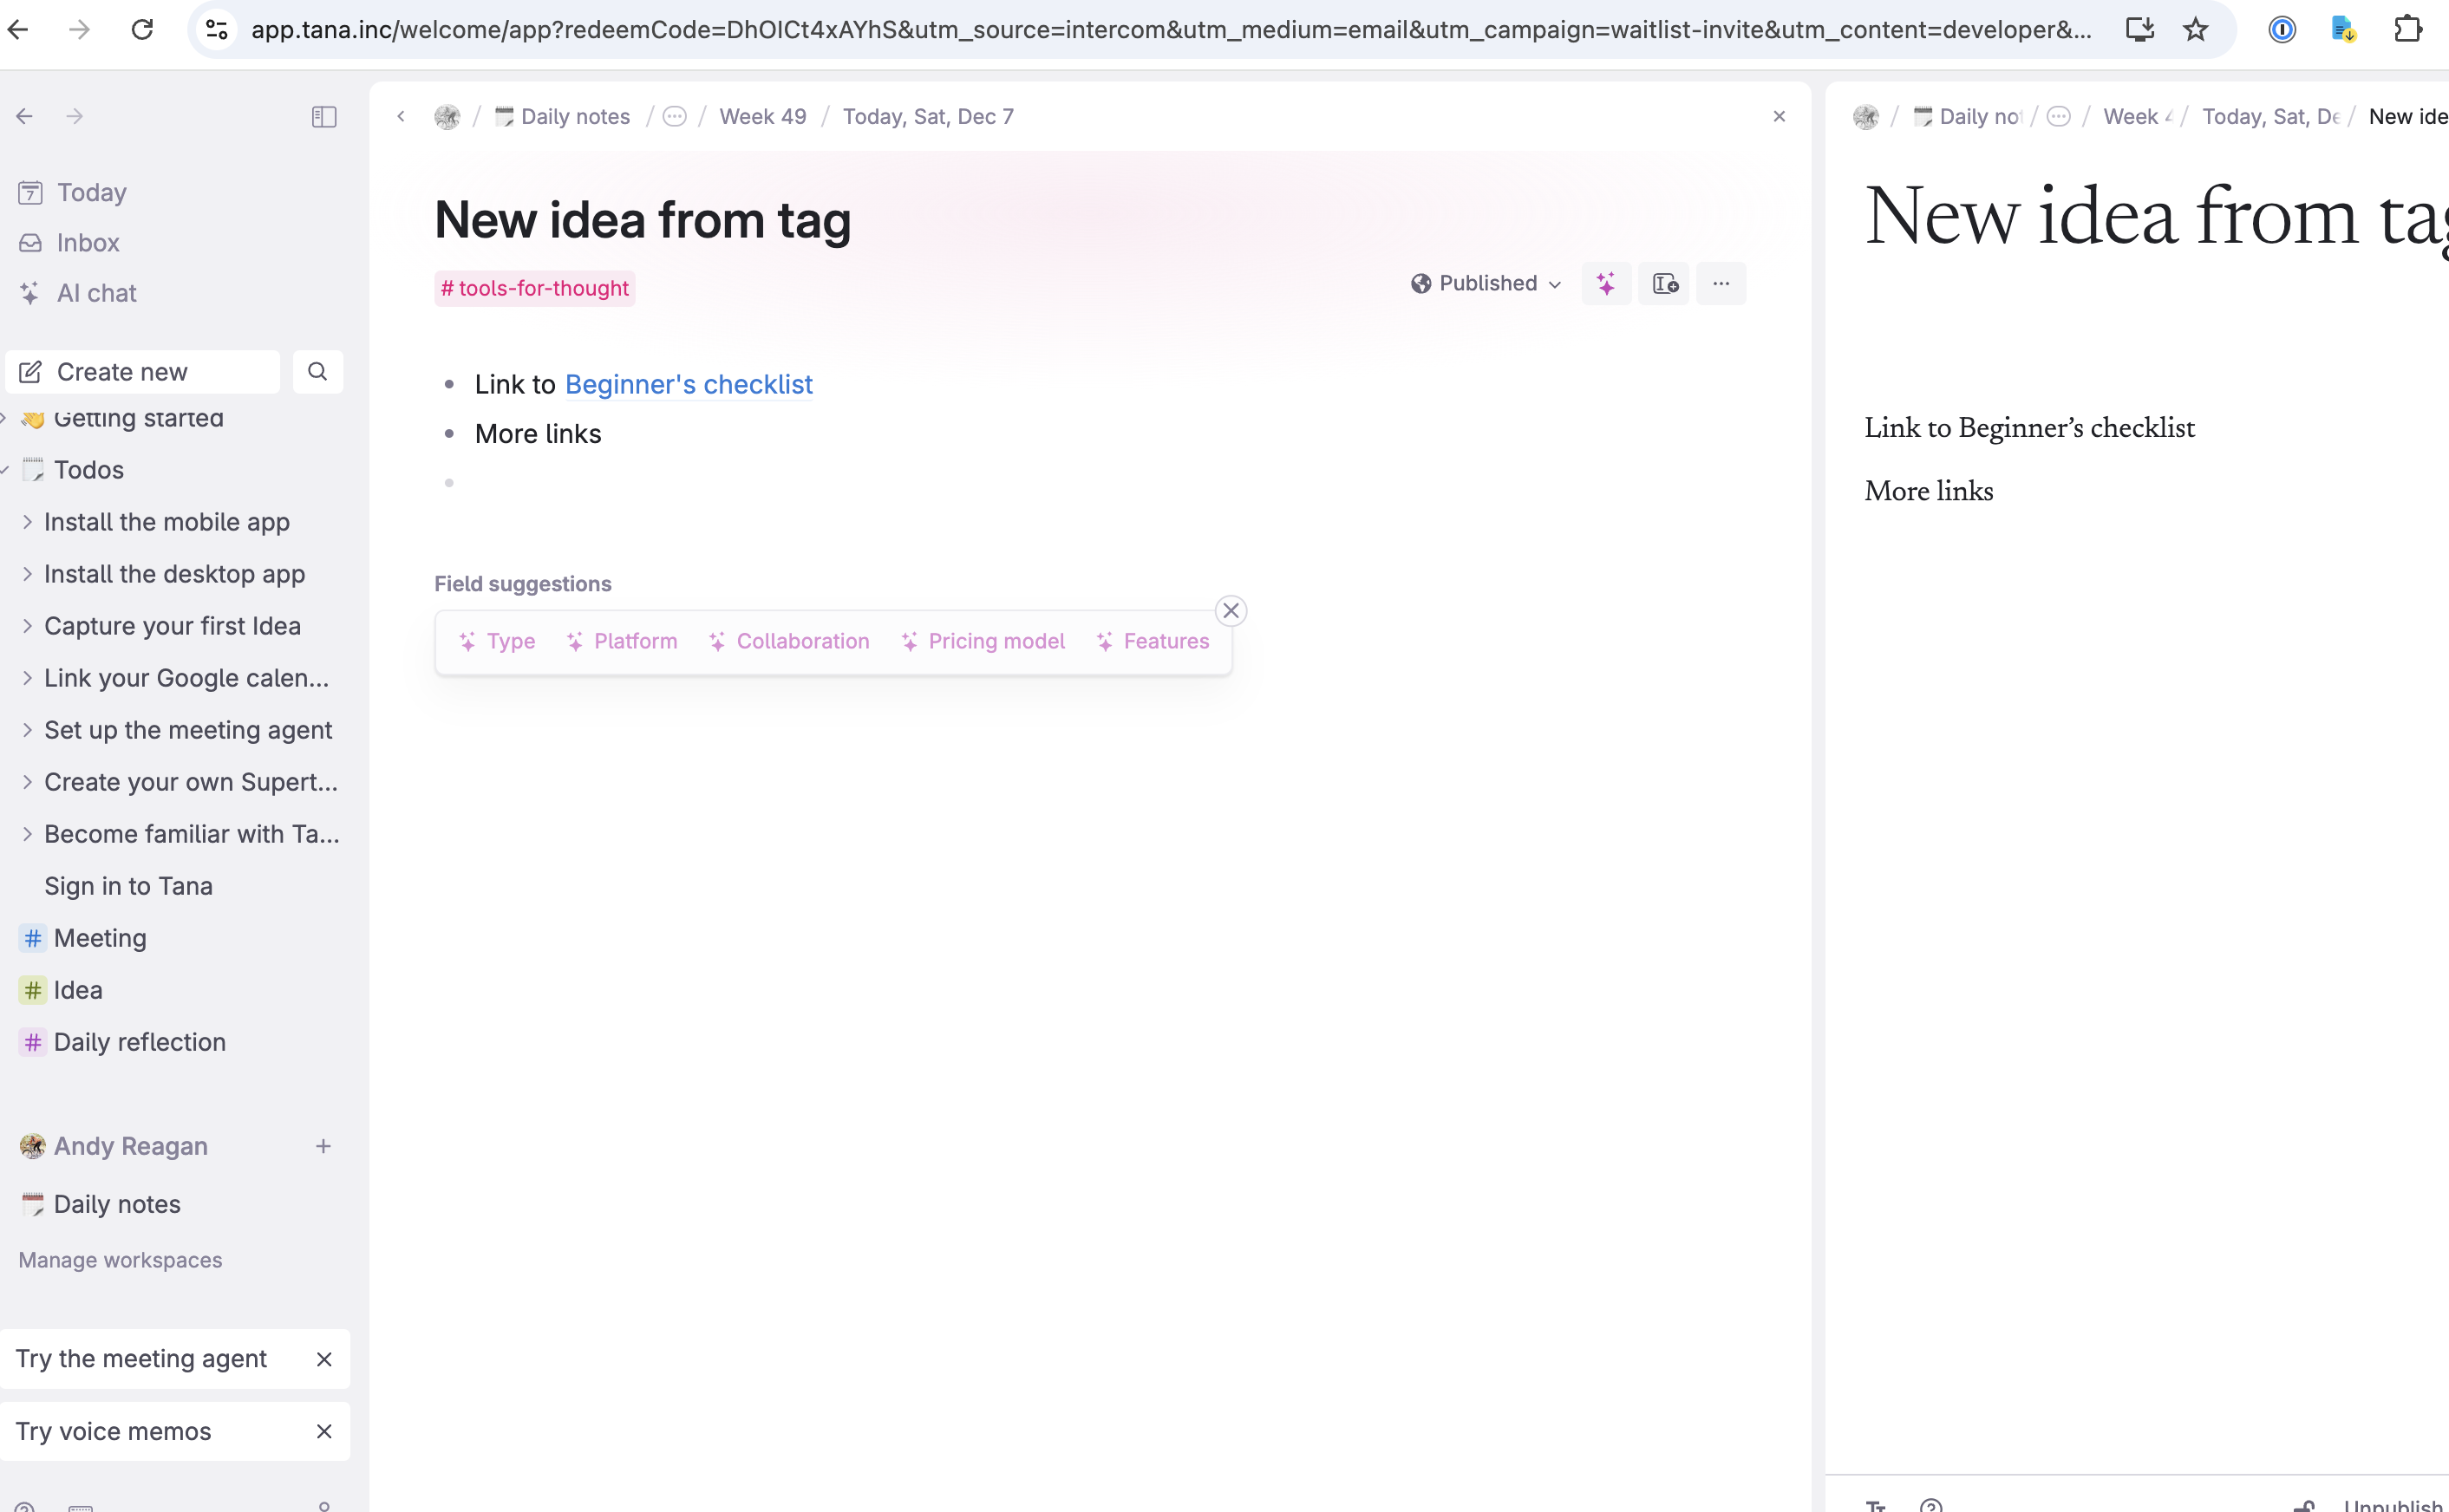Collapse the Todos tree node

[x=5, y=470]
